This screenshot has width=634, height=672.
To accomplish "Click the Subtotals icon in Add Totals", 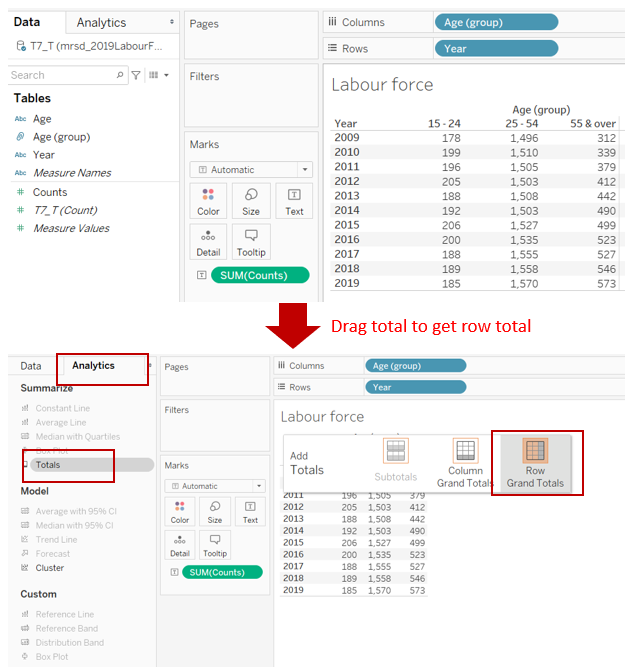I will (x=396, y=451).
